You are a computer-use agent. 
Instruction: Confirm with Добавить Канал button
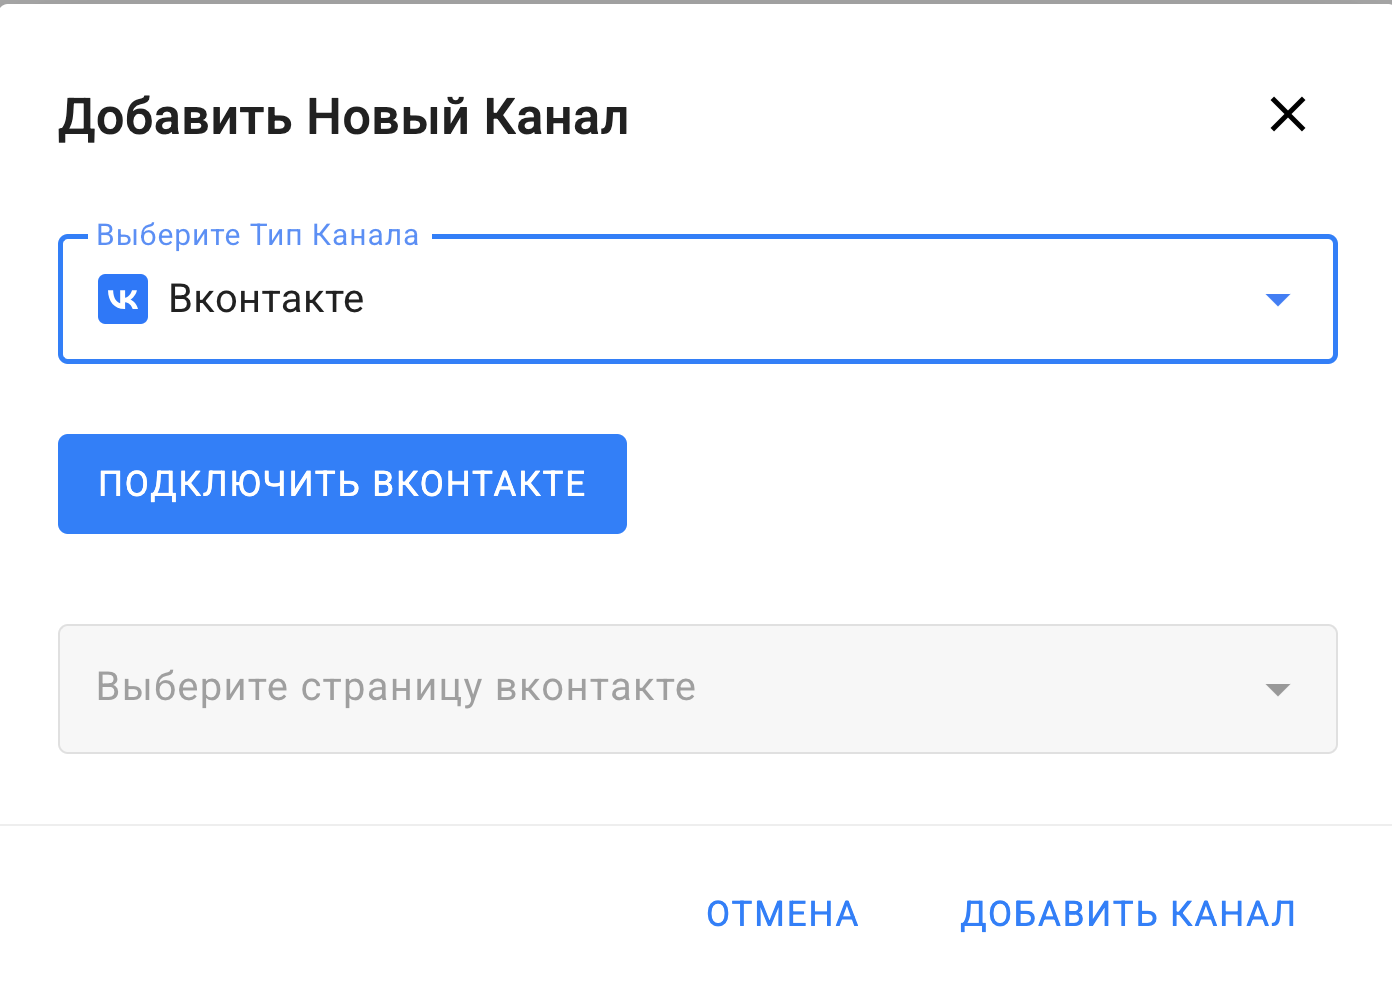point(1128,914)
